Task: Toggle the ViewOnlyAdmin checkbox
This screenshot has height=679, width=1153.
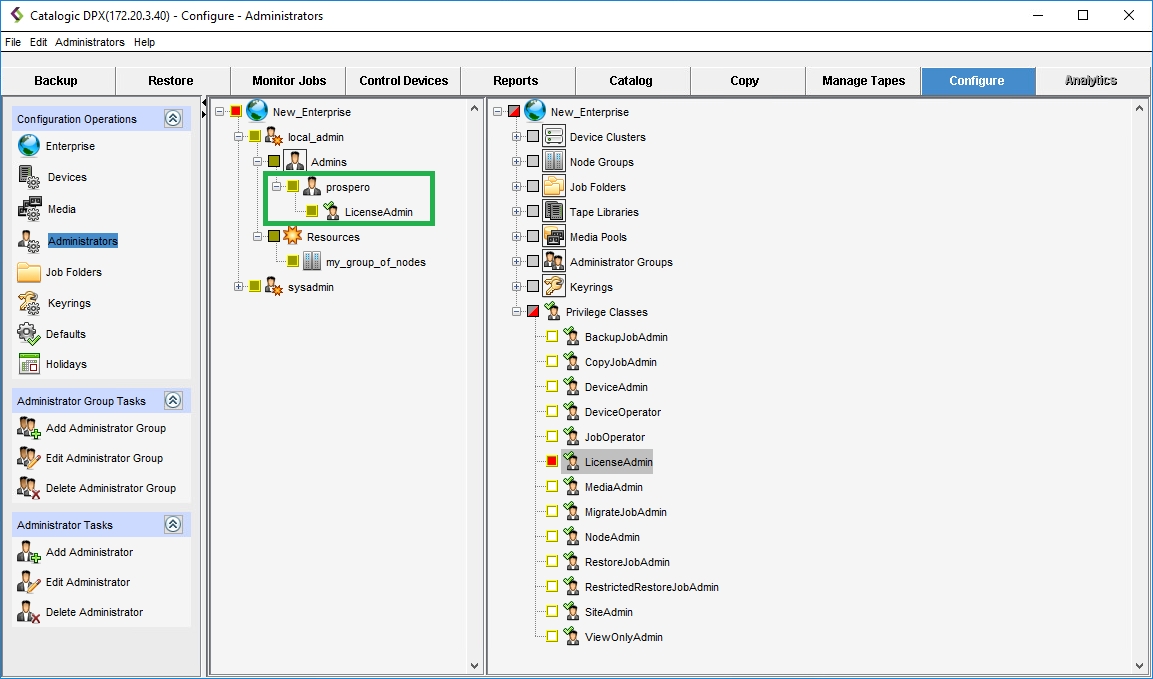Action: coord(552,637)
